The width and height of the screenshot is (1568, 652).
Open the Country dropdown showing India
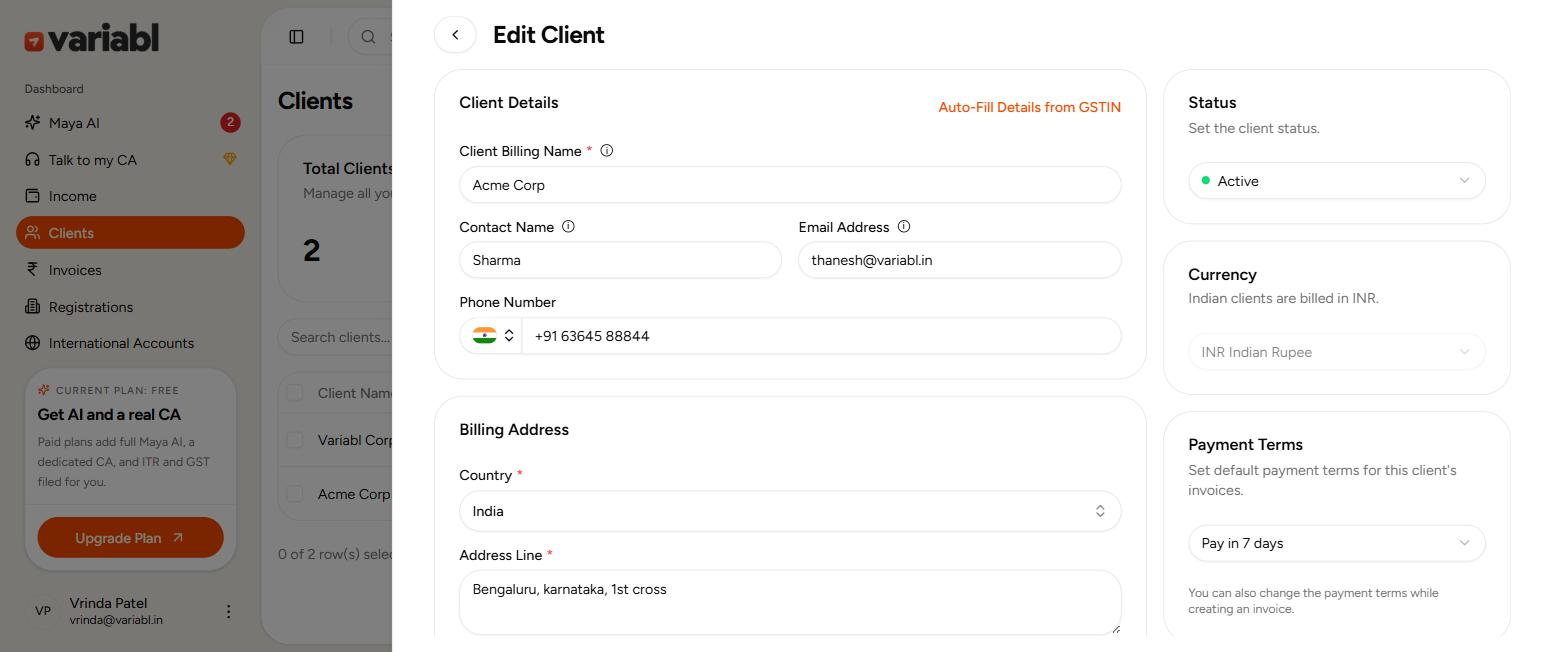[790, 511]
